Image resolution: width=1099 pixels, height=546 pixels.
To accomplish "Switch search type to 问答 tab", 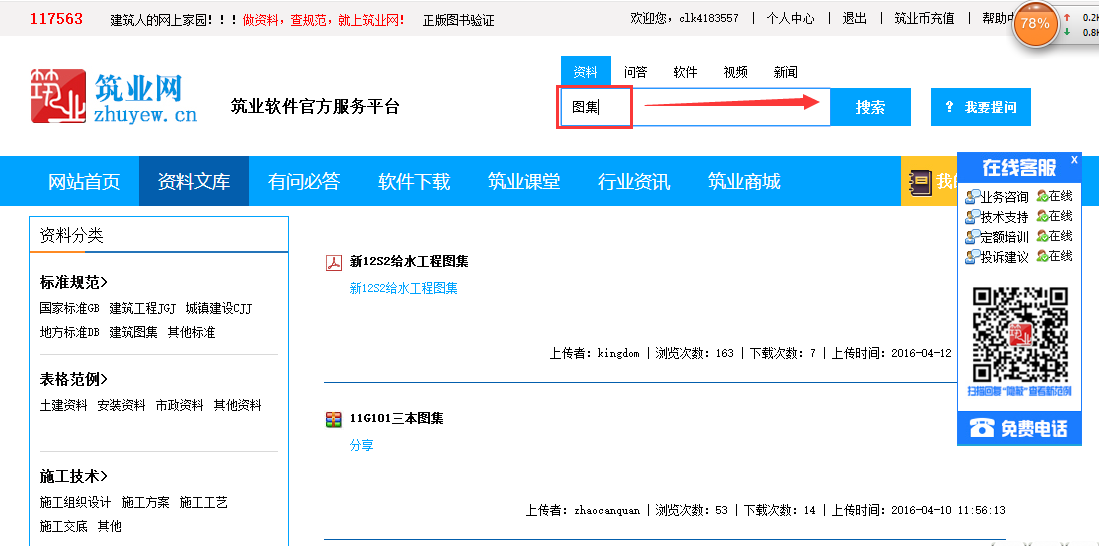I will tap(636, 72).
